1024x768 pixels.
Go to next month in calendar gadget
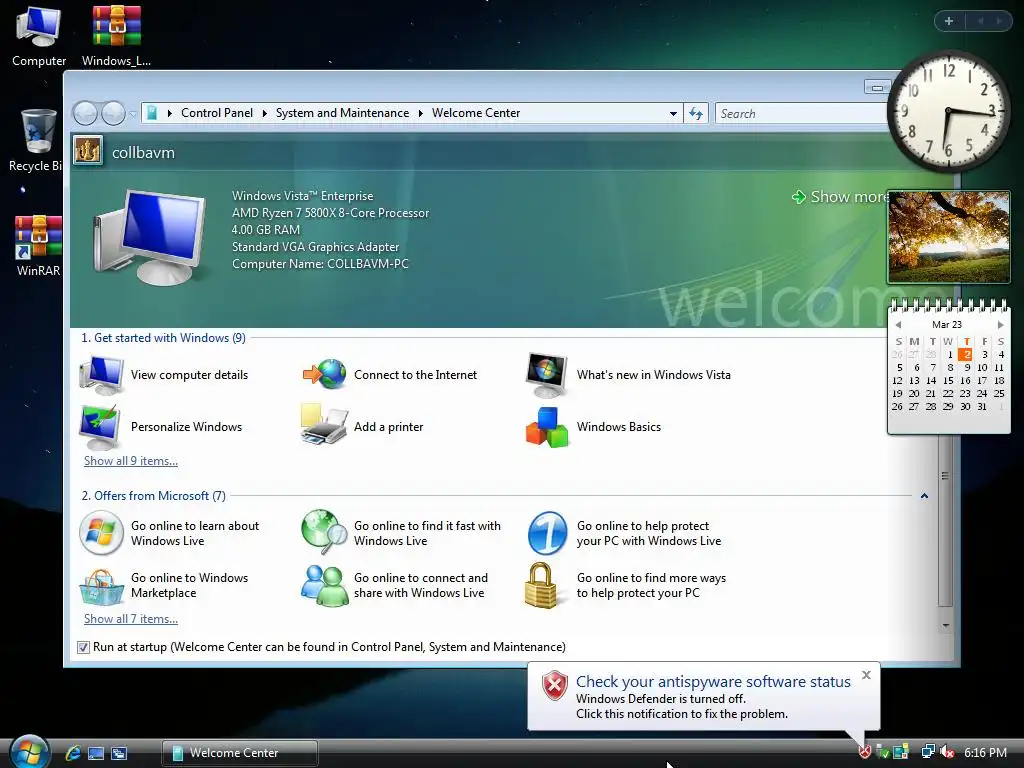pos(1000,325)
